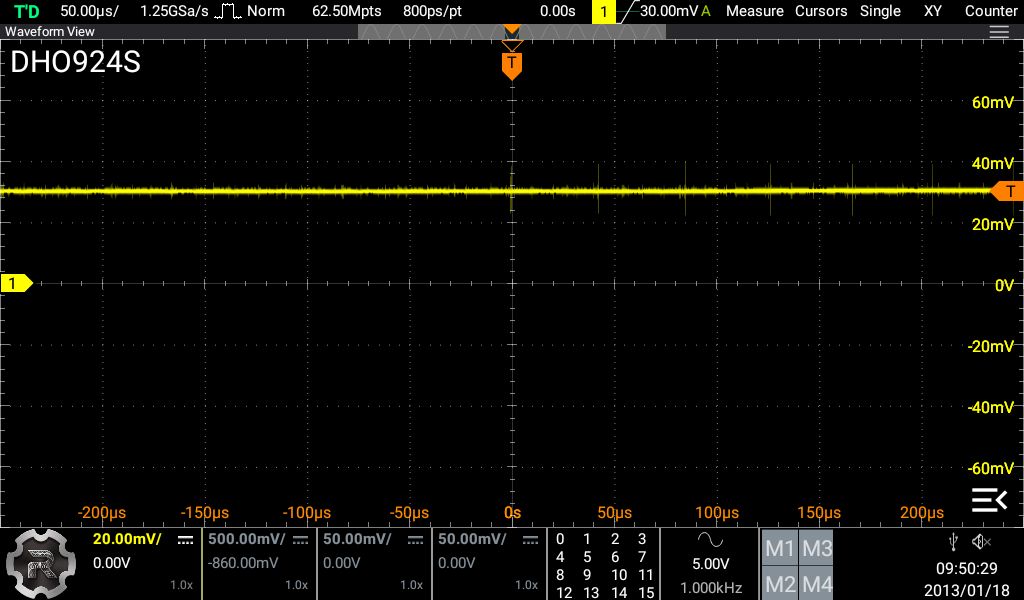Click the waveform view hamburger menu icon

998,32
